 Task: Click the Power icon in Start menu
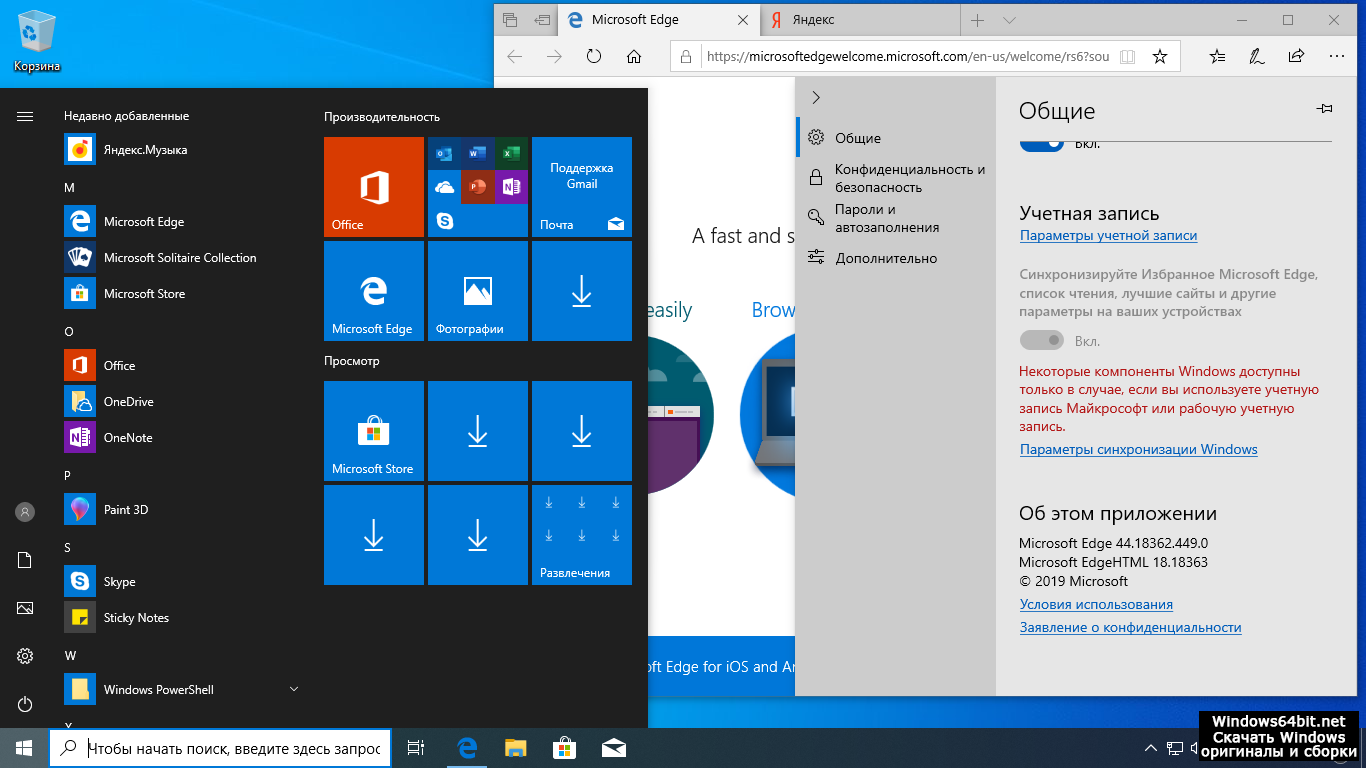pyautogui.click(x=25, y=704)
